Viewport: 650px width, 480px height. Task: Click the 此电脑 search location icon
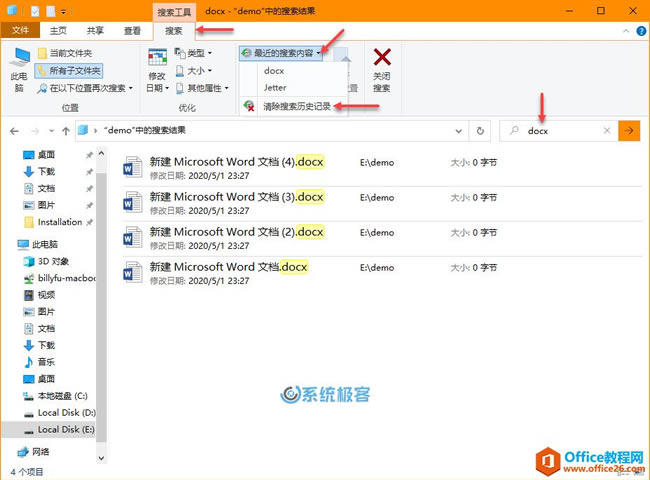tap(19, 70)
